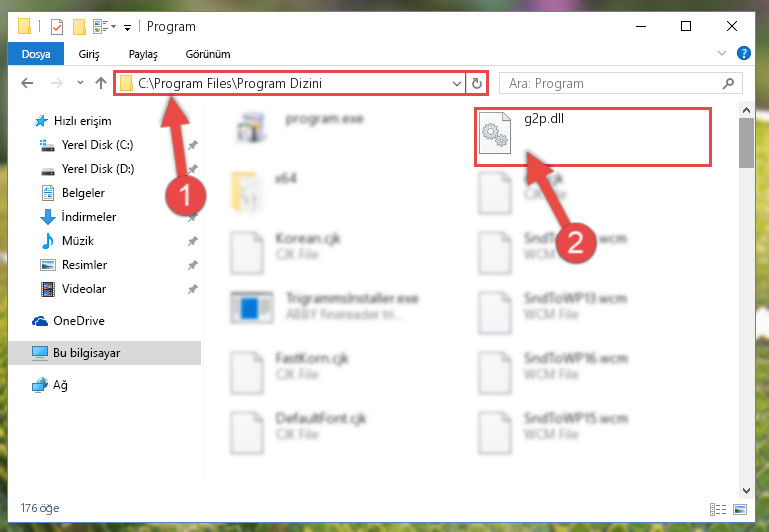The image size is (769, 532).
Task: Open the recent locations dropdown arrow
Action: (x=80, y=83)
